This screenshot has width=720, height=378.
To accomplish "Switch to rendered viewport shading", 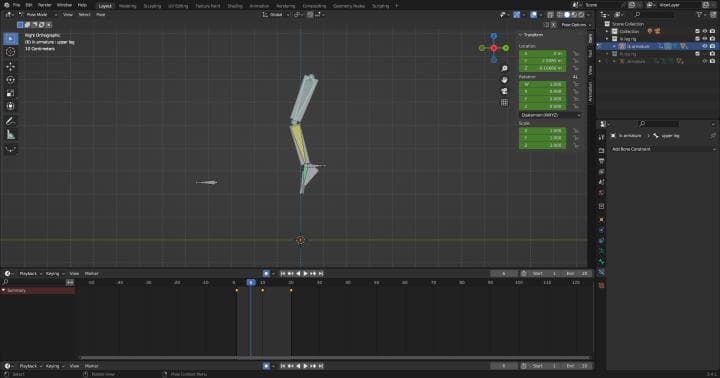I will (581, 15).
